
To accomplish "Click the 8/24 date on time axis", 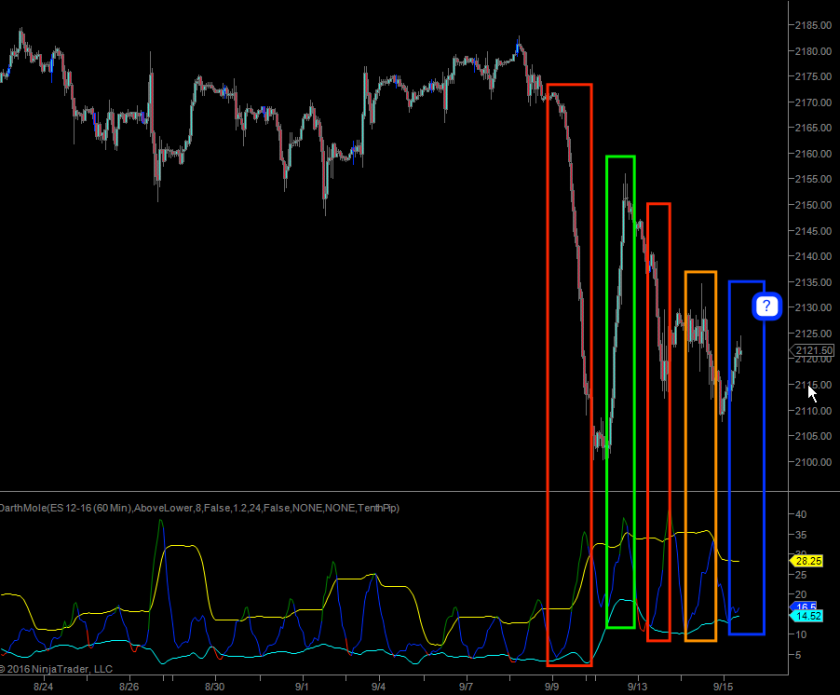I will tap(43, 687).
